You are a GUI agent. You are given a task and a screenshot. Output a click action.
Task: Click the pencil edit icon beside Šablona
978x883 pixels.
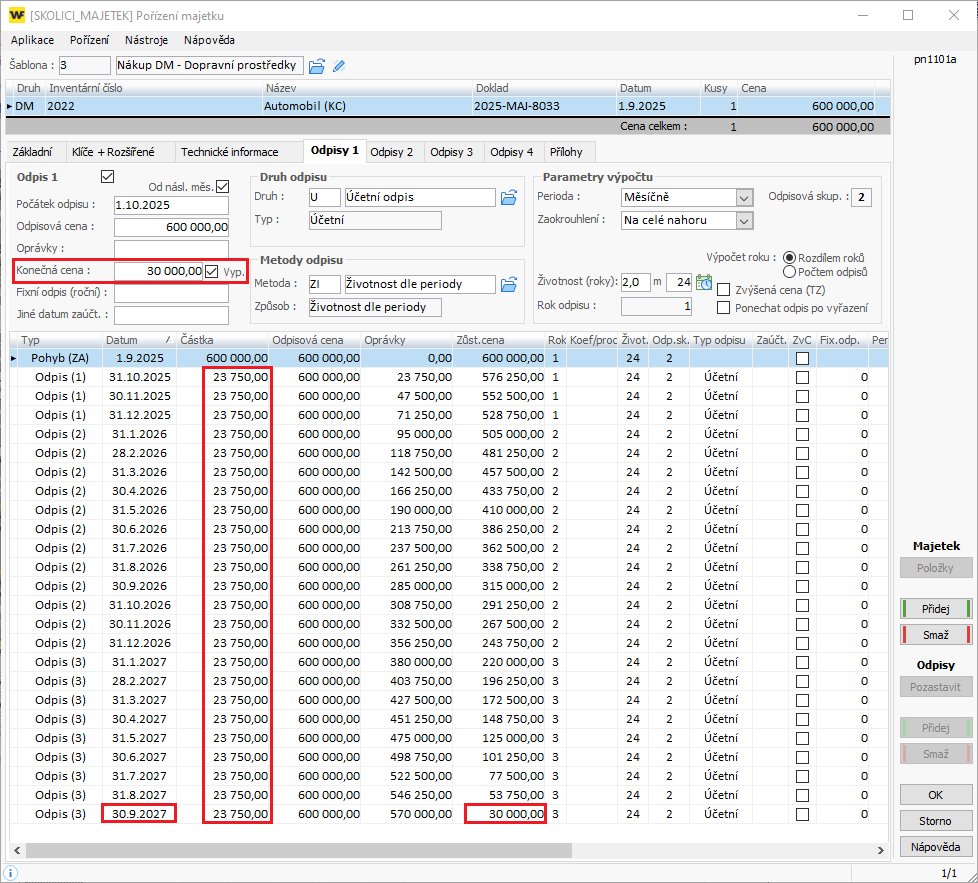[339, 66]
